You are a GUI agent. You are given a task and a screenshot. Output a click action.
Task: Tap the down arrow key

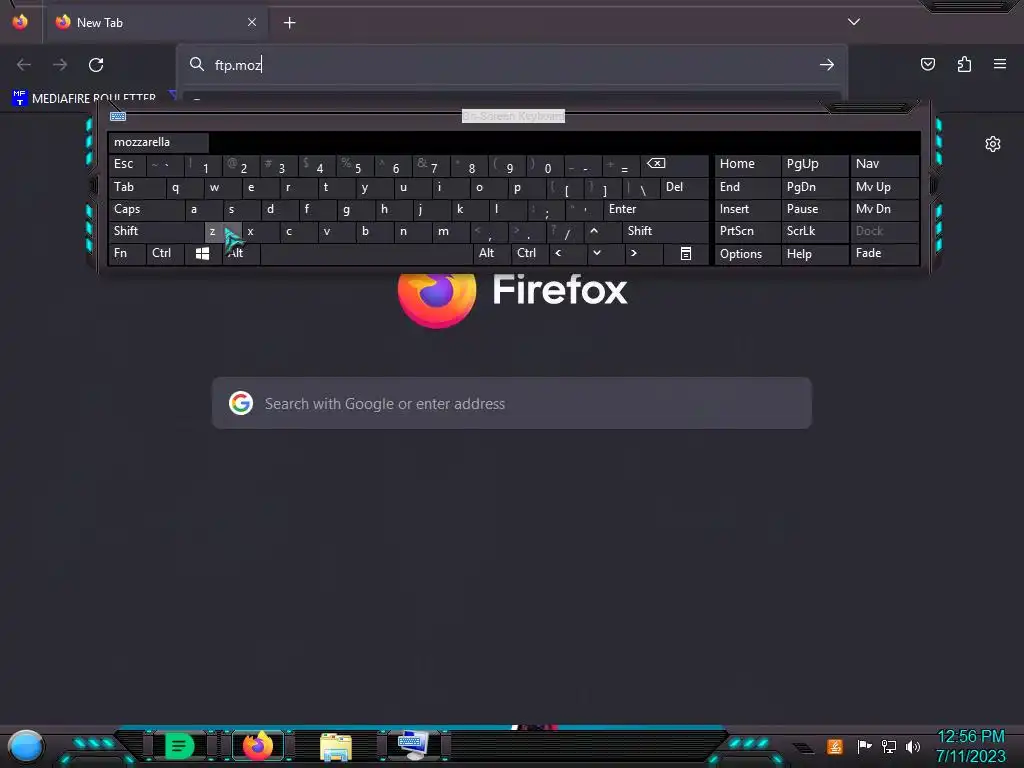click(x=605, y=253)
